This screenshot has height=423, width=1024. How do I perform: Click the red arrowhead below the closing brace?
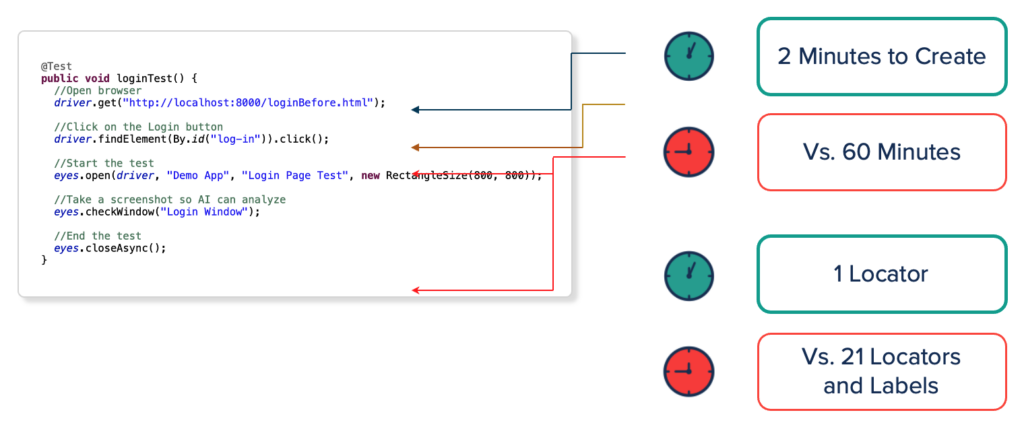pos(416,291)
